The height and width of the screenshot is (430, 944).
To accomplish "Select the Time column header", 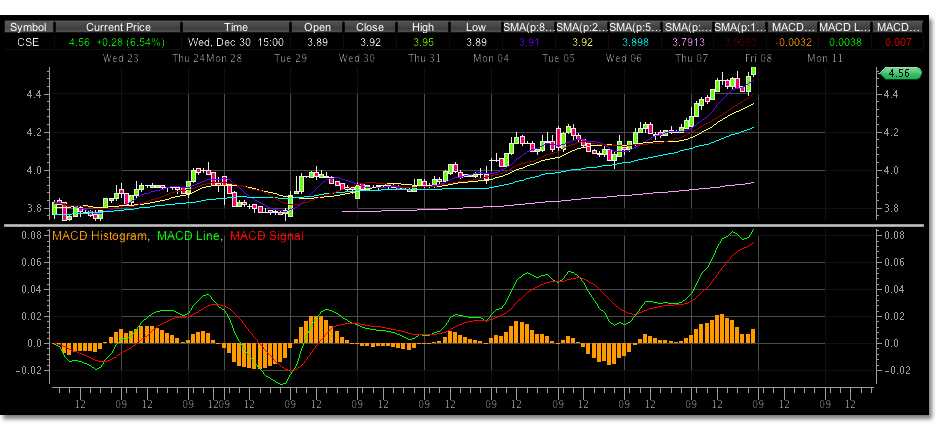I will [236, 28].
